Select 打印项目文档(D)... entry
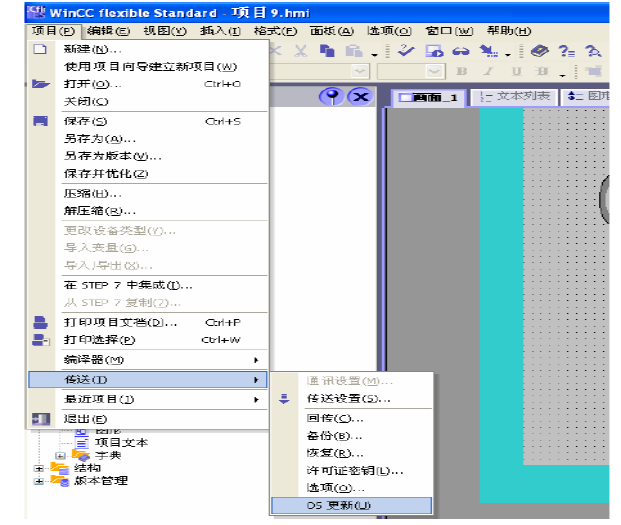Viewport: 621px width, 525px height. click(x=149, y=322)
